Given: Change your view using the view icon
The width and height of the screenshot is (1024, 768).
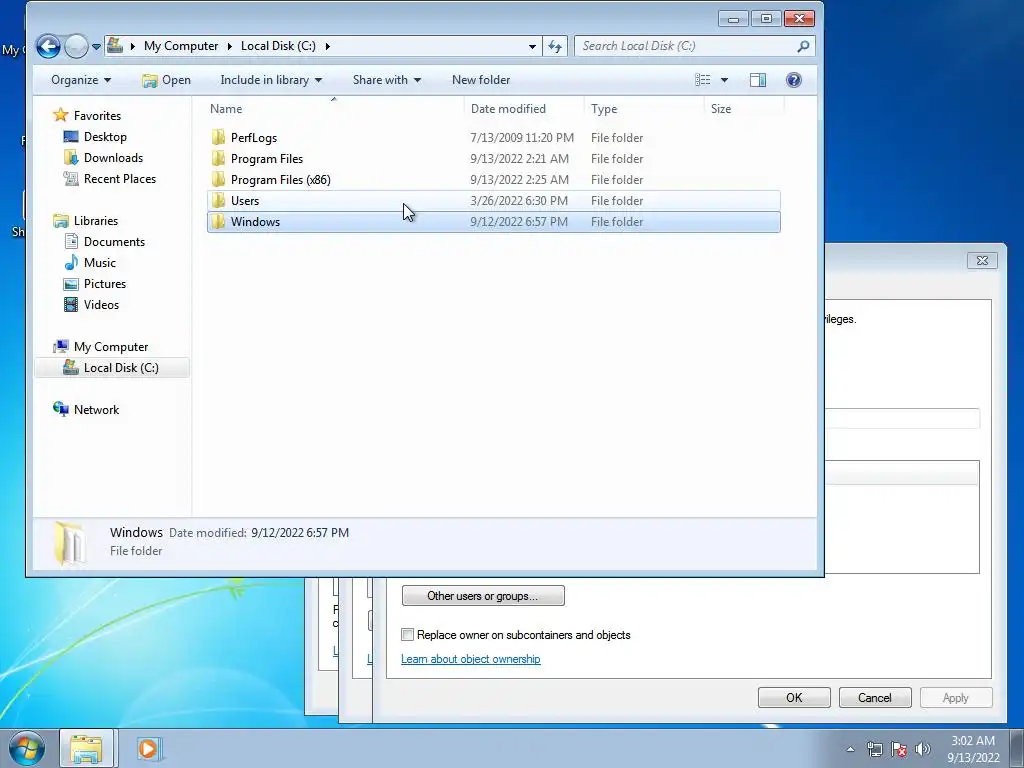Looking at the screenshot, I should click(703, 80).
